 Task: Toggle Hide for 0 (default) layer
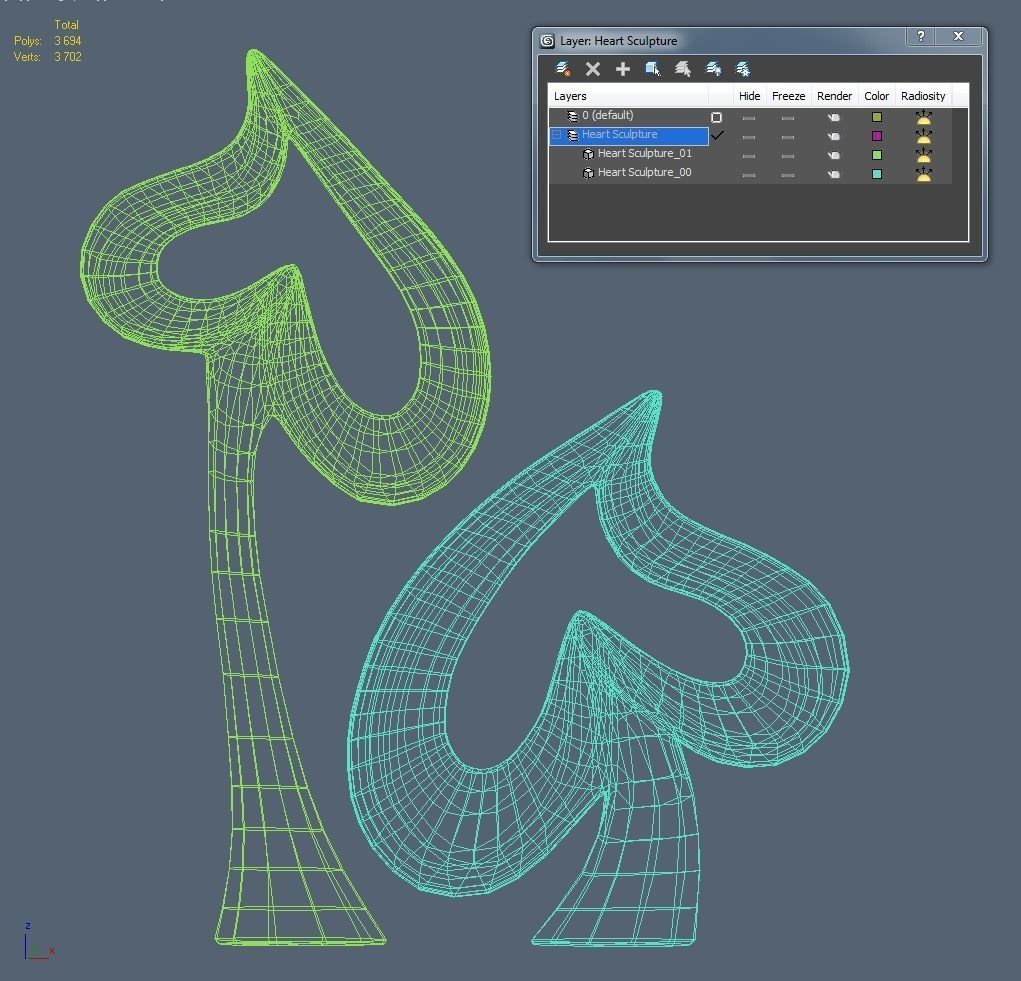click(x=749, y=118)
